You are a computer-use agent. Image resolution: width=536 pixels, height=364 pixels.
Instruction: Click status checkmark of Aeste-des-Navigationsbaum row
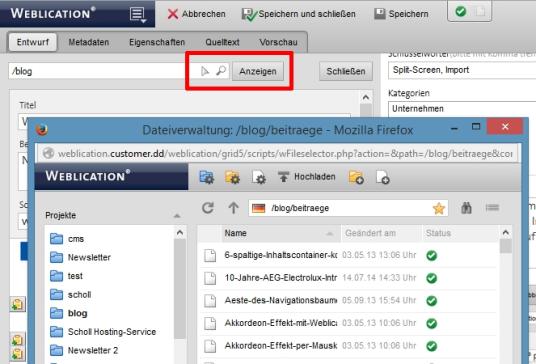pyautogui.click(x=432, y=301)
